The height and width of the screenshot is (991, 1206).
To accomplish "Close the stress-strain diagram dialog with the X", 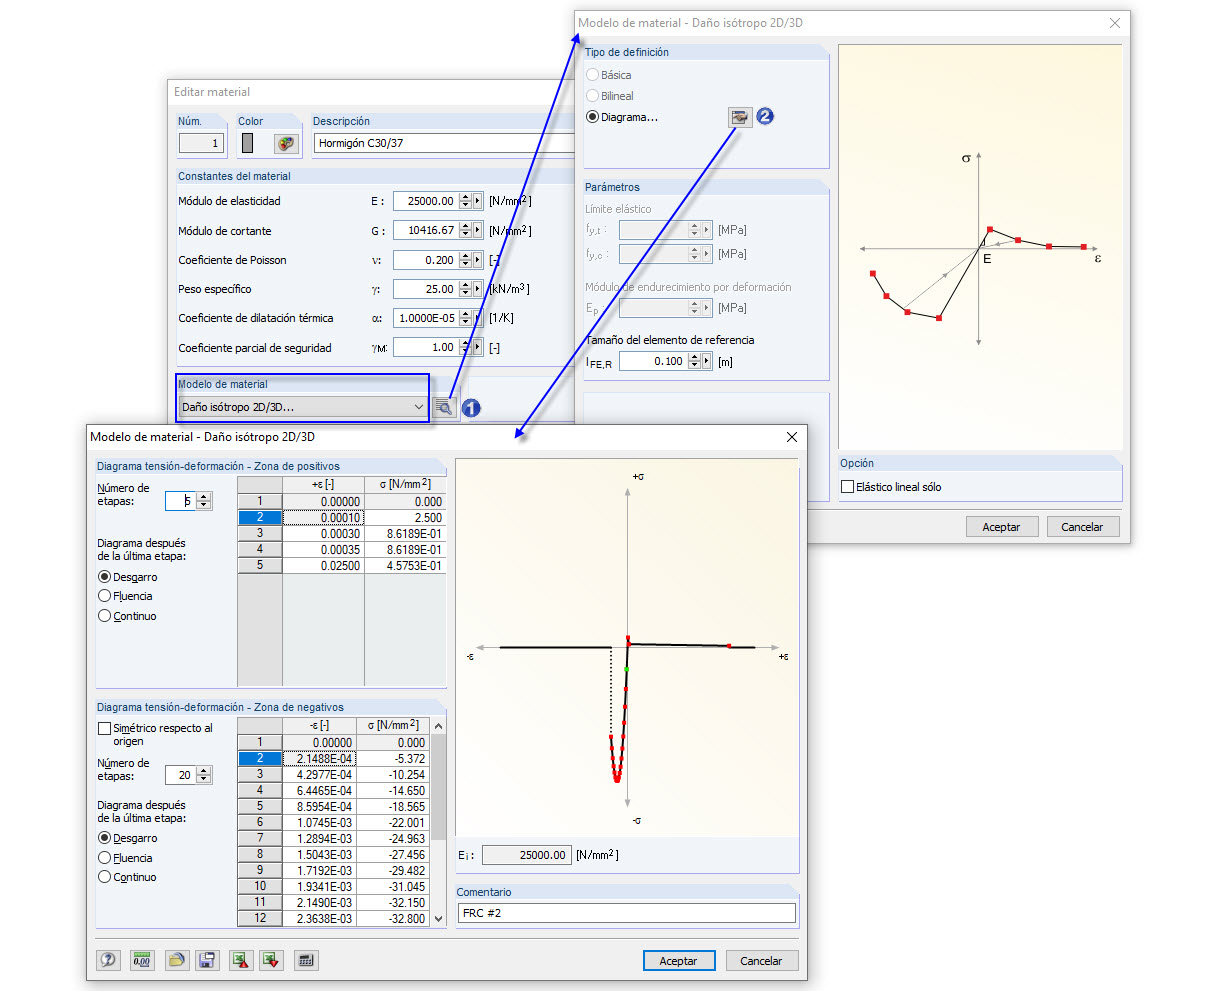I will [792, 437].
